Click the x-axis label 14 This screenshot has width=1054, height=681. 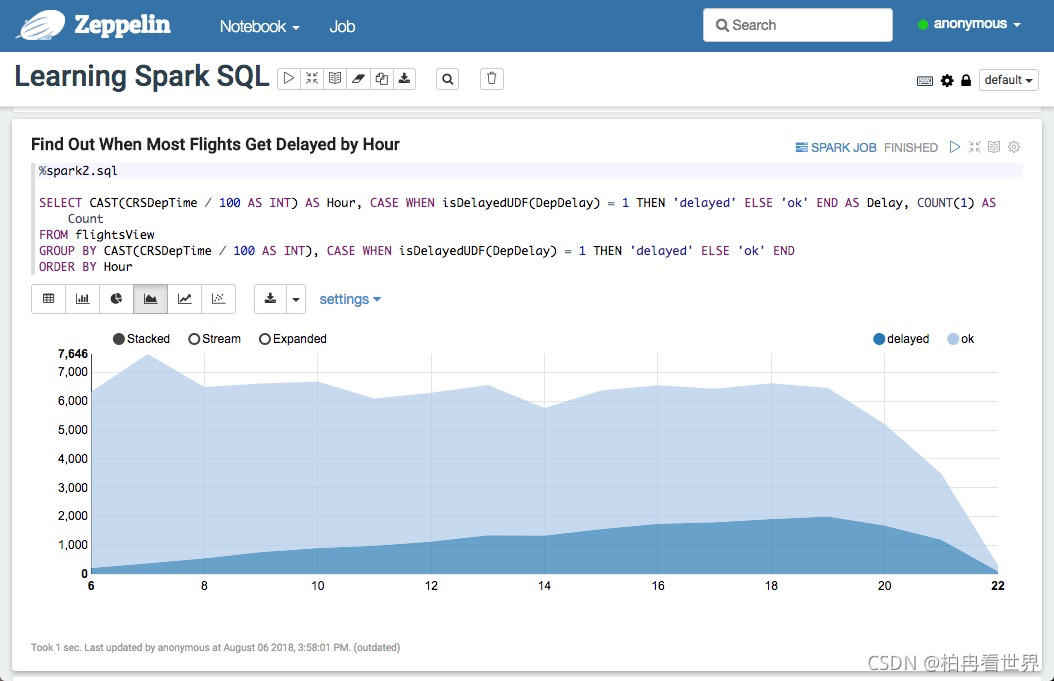point(544,586)
